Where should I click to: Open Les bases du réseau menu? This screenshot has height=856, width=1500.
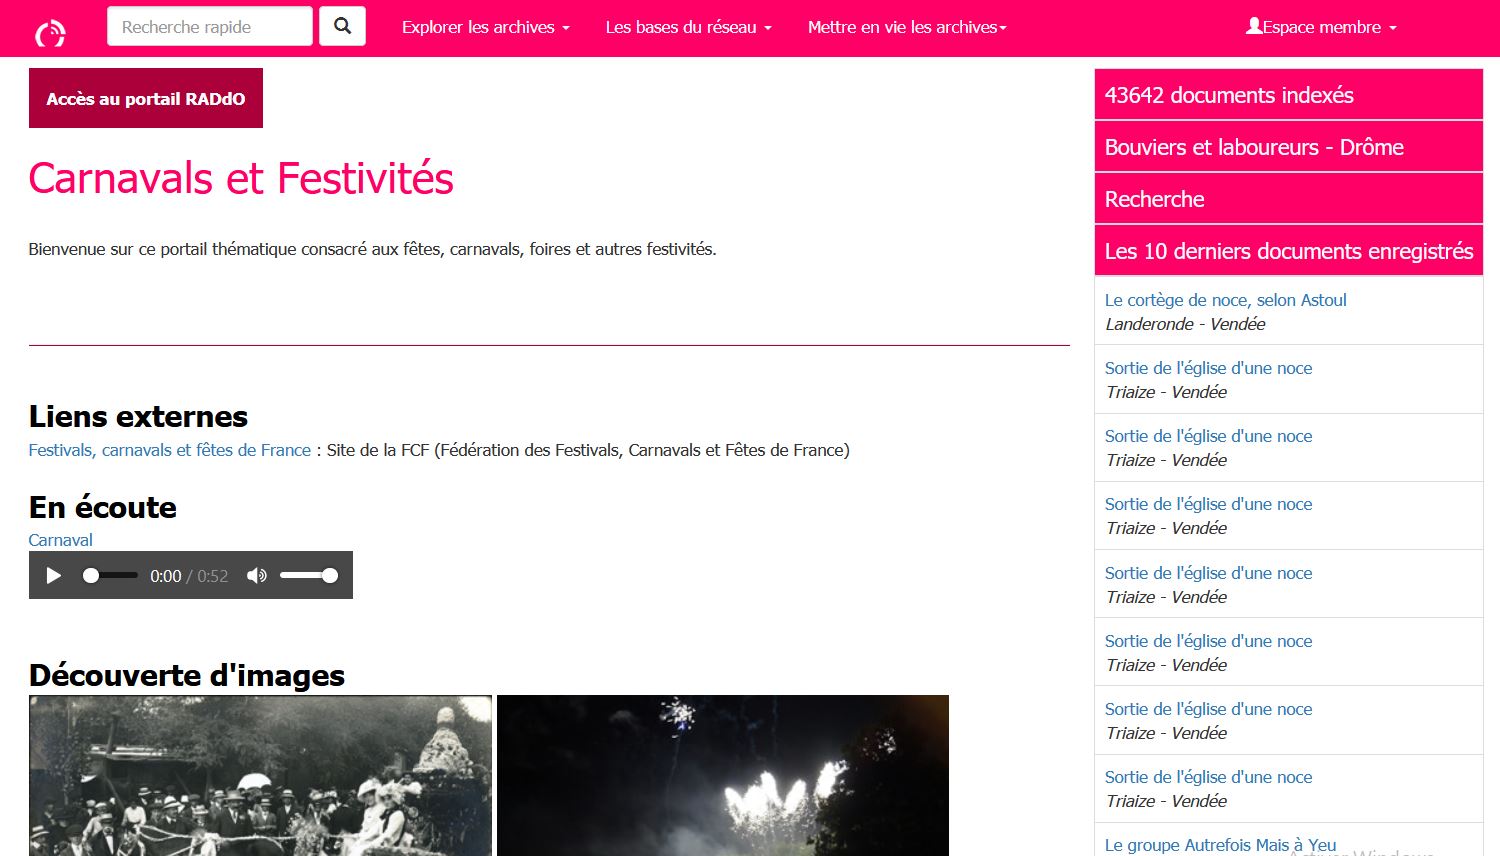click(688, 27)
